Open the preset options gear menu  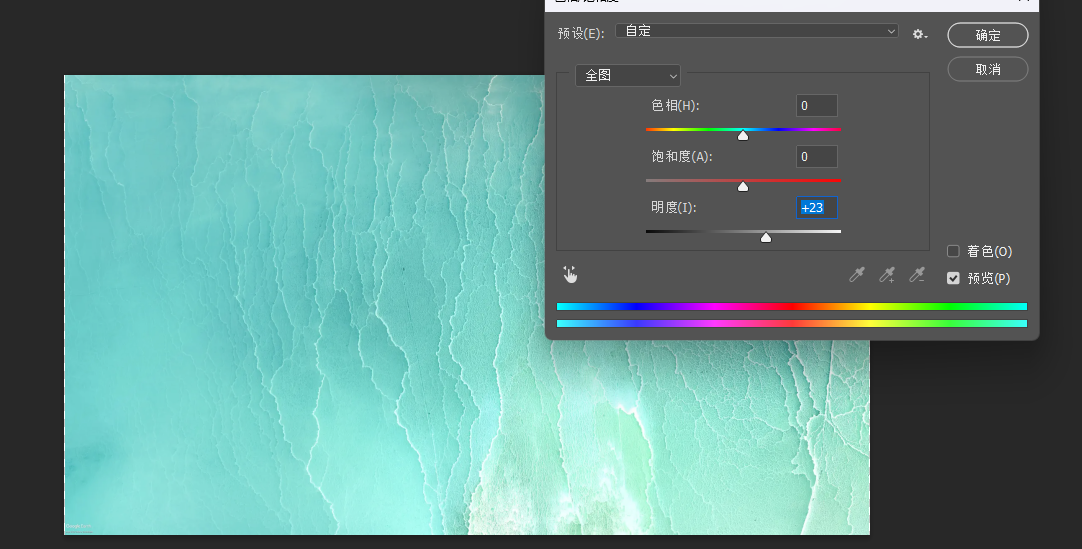920,34
